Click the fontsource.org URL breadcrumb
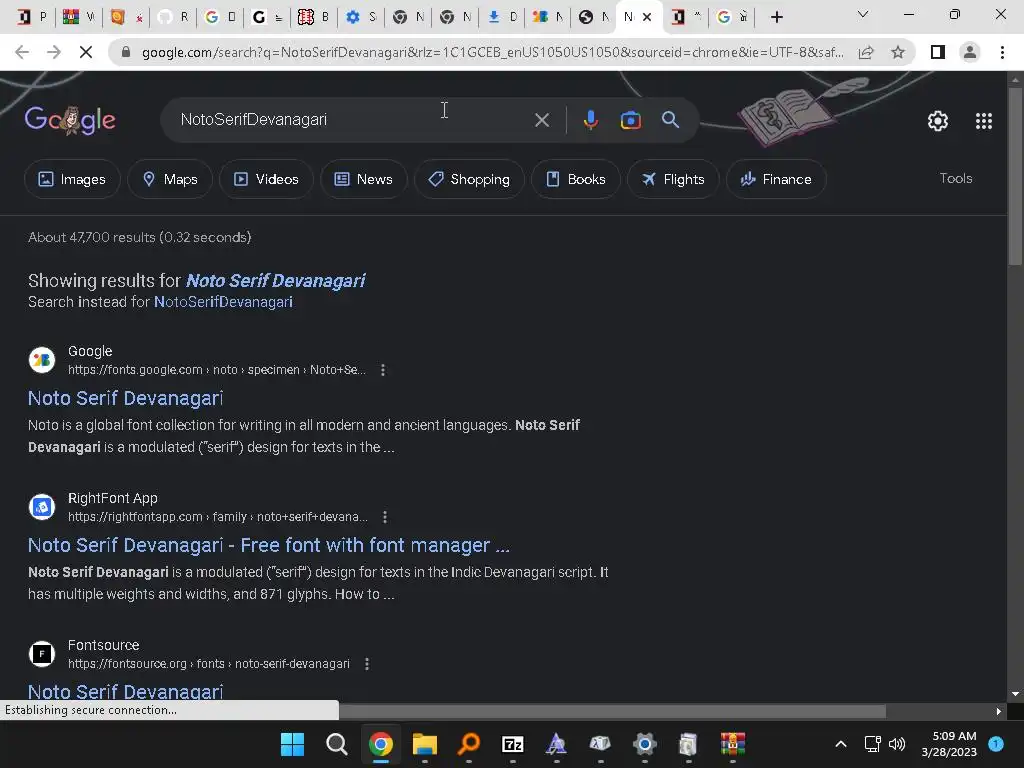Image resolution: width=1024 pixels, height=768 pixels. click(x=208, y=664)
